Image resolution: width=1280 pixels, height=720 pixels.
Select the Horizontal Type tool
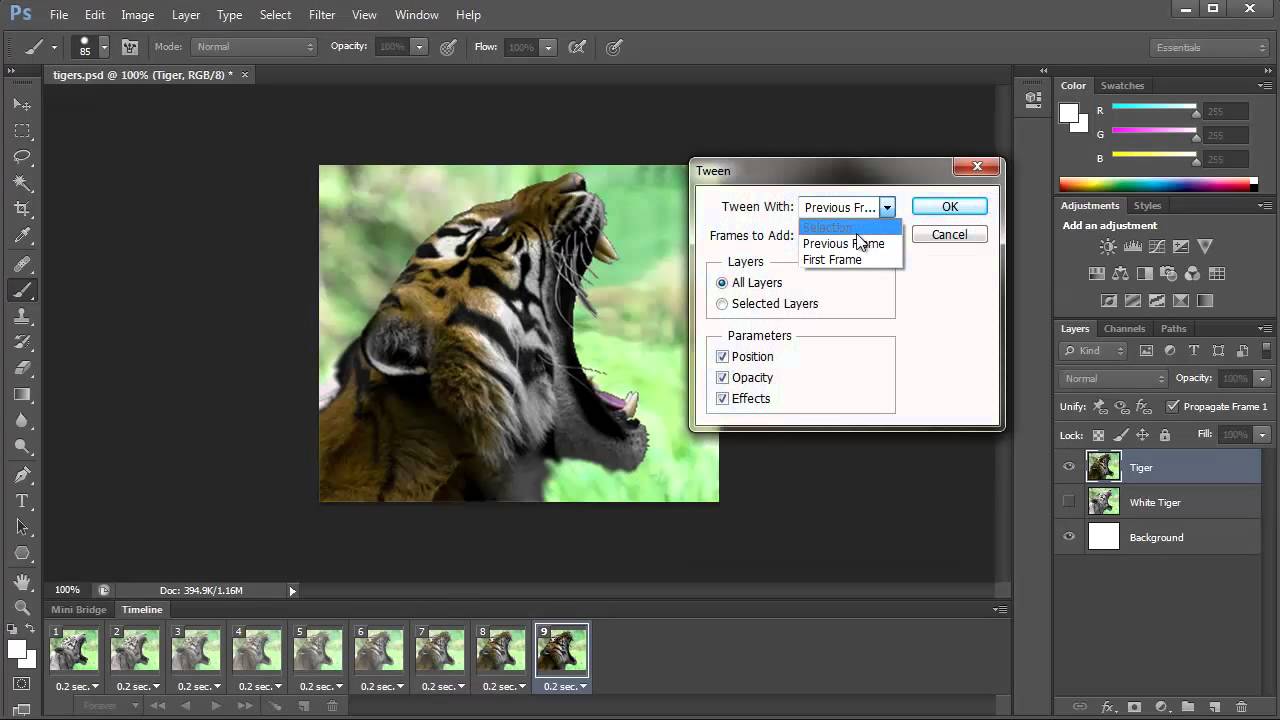coord(22,499)
